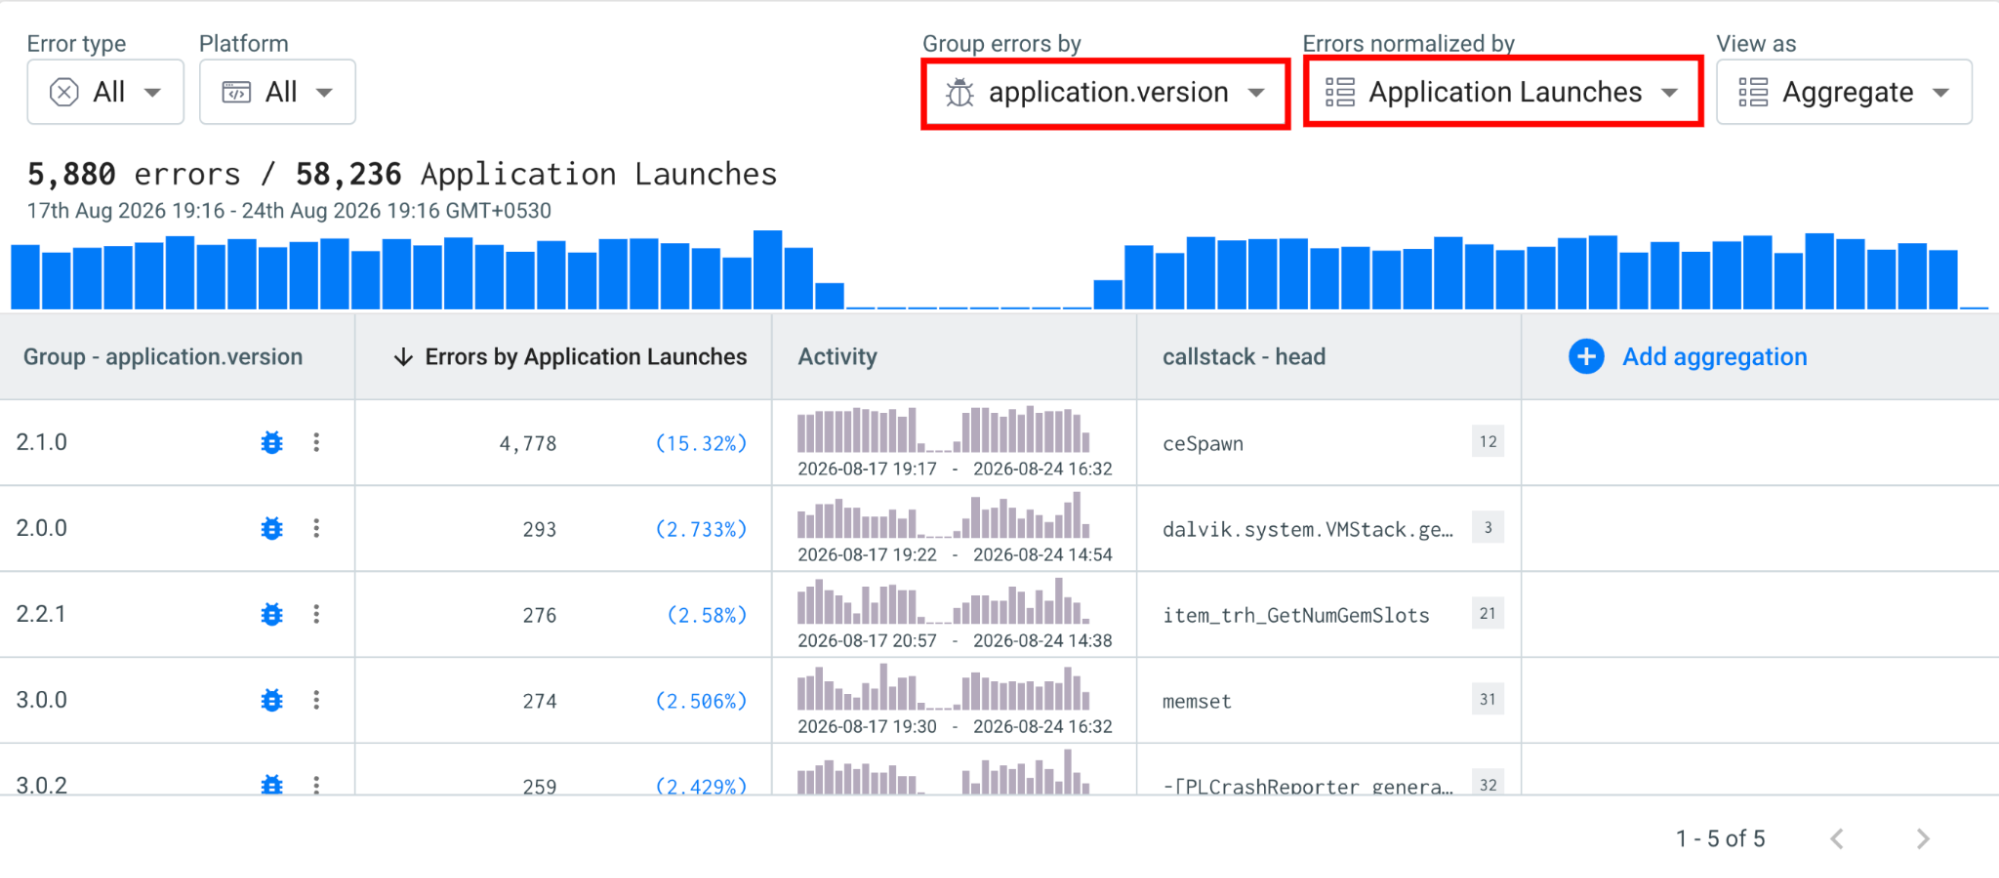The width and height of the screenshot is (1999, 878).
Task: Open the three-dot menu for row 2.0.0
Action: click(316, 528)
